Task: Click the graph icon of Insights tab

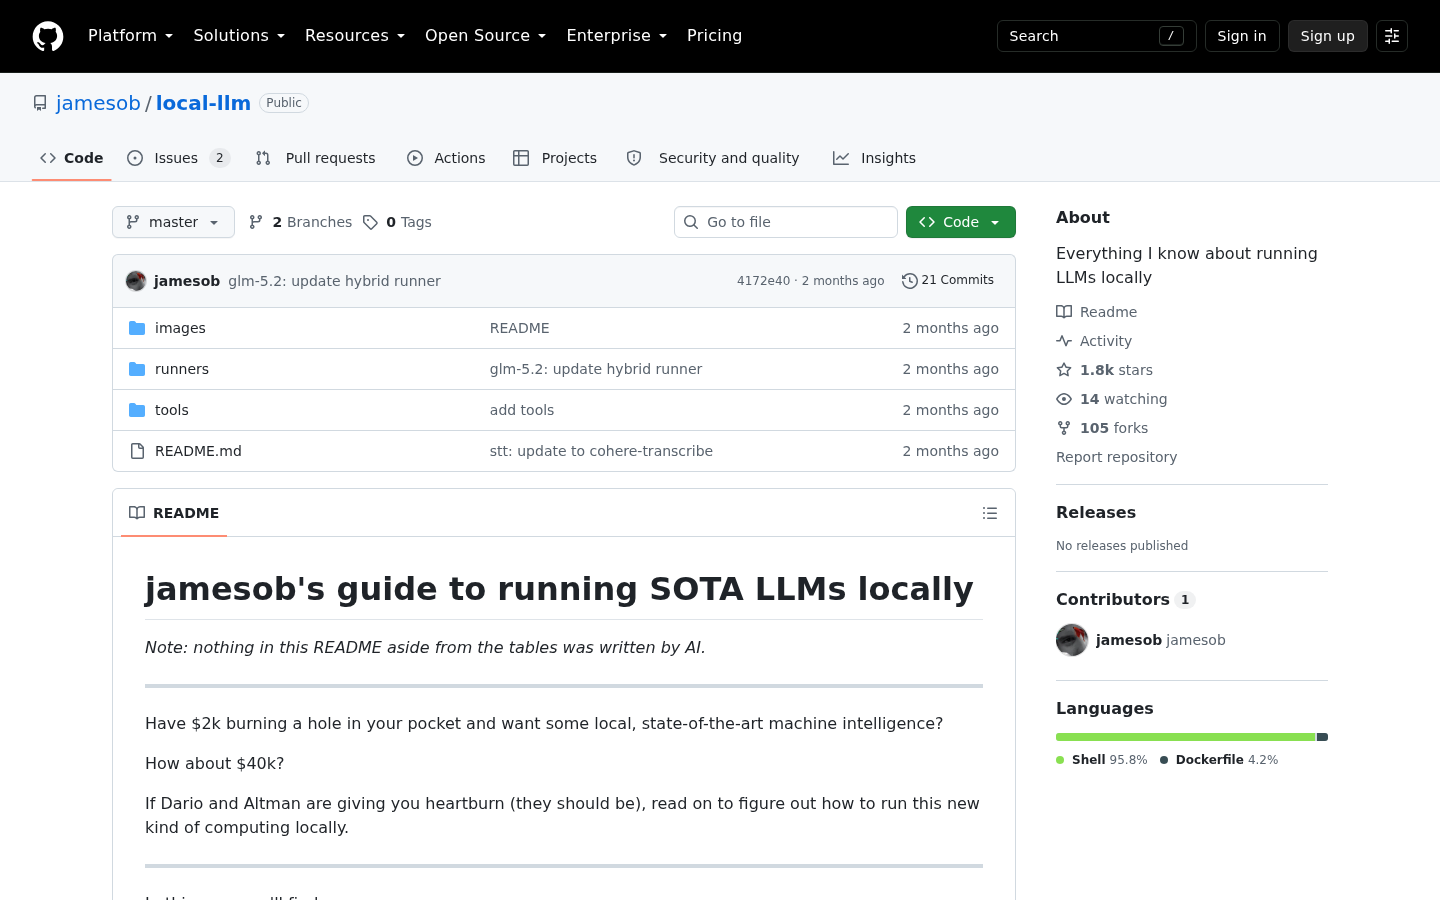Action: pos(841,158)
